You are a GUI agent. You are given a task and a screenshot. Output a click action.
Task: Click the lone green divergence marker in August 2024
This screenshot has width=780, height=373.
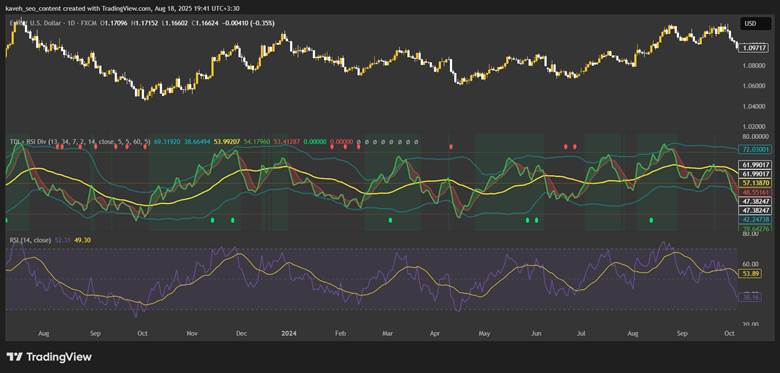[x=652, y=220]
